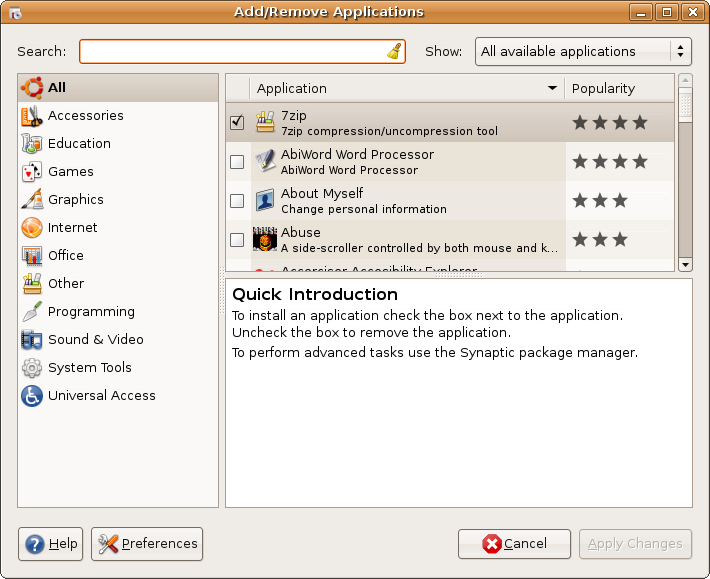Open the Universal Access wheelchair icon
Viewport: 710px width, 579px height.
coord(32,396)
